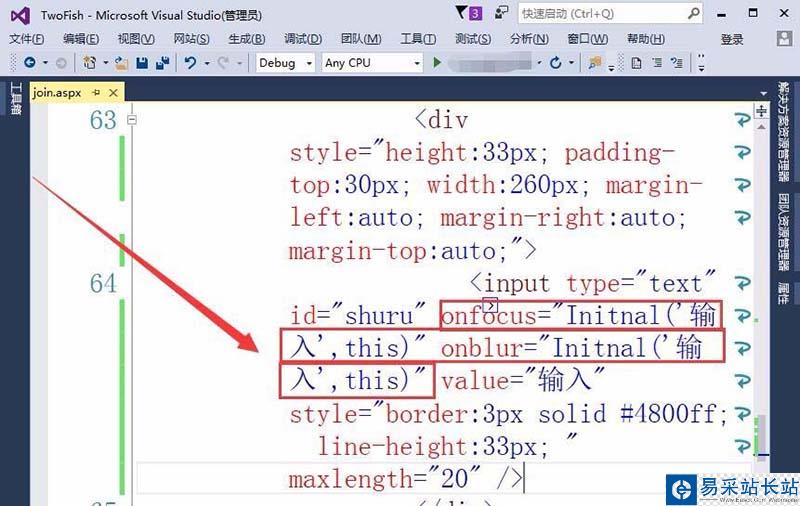Click the navigate forward arrow icon

[x=61, y=63]
